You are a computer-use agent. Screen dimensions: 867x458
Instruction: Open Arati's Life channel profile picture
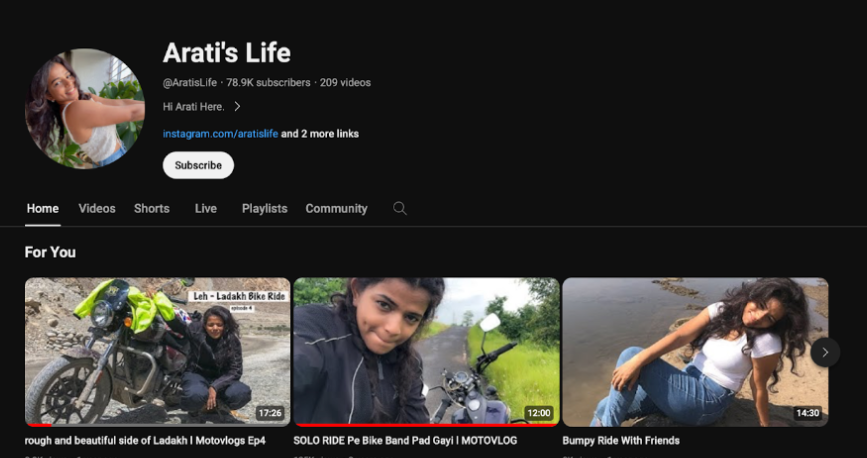(x=85, y=108)
